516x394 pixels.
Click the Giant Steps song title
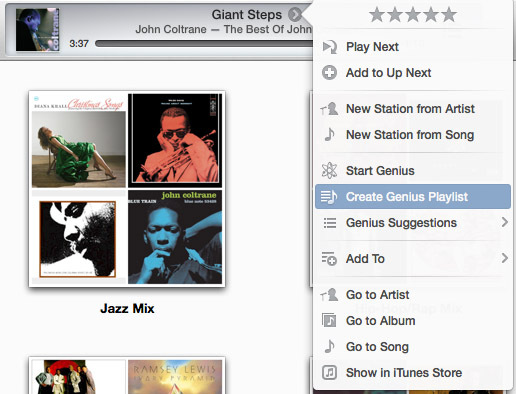[x=247, y=15]
